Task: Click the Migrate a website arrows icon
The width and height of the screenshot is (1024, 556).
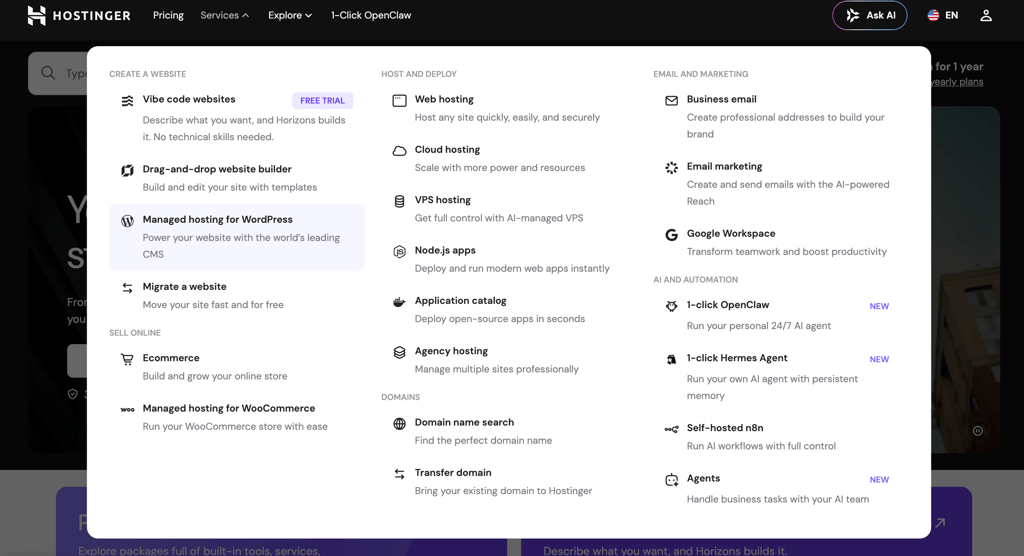Action: pos(127,288)
